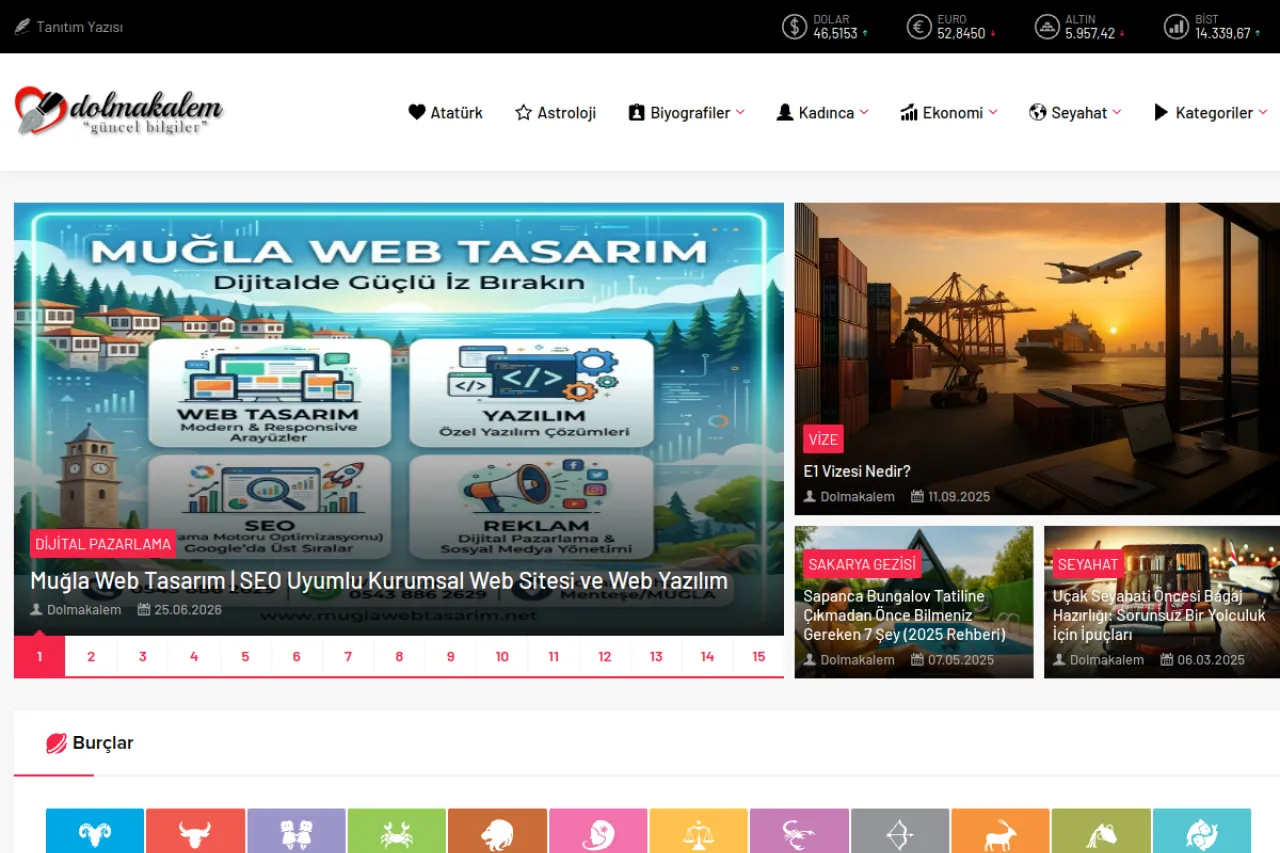Click the SEYAHAT category tag

coord(1088,564)
